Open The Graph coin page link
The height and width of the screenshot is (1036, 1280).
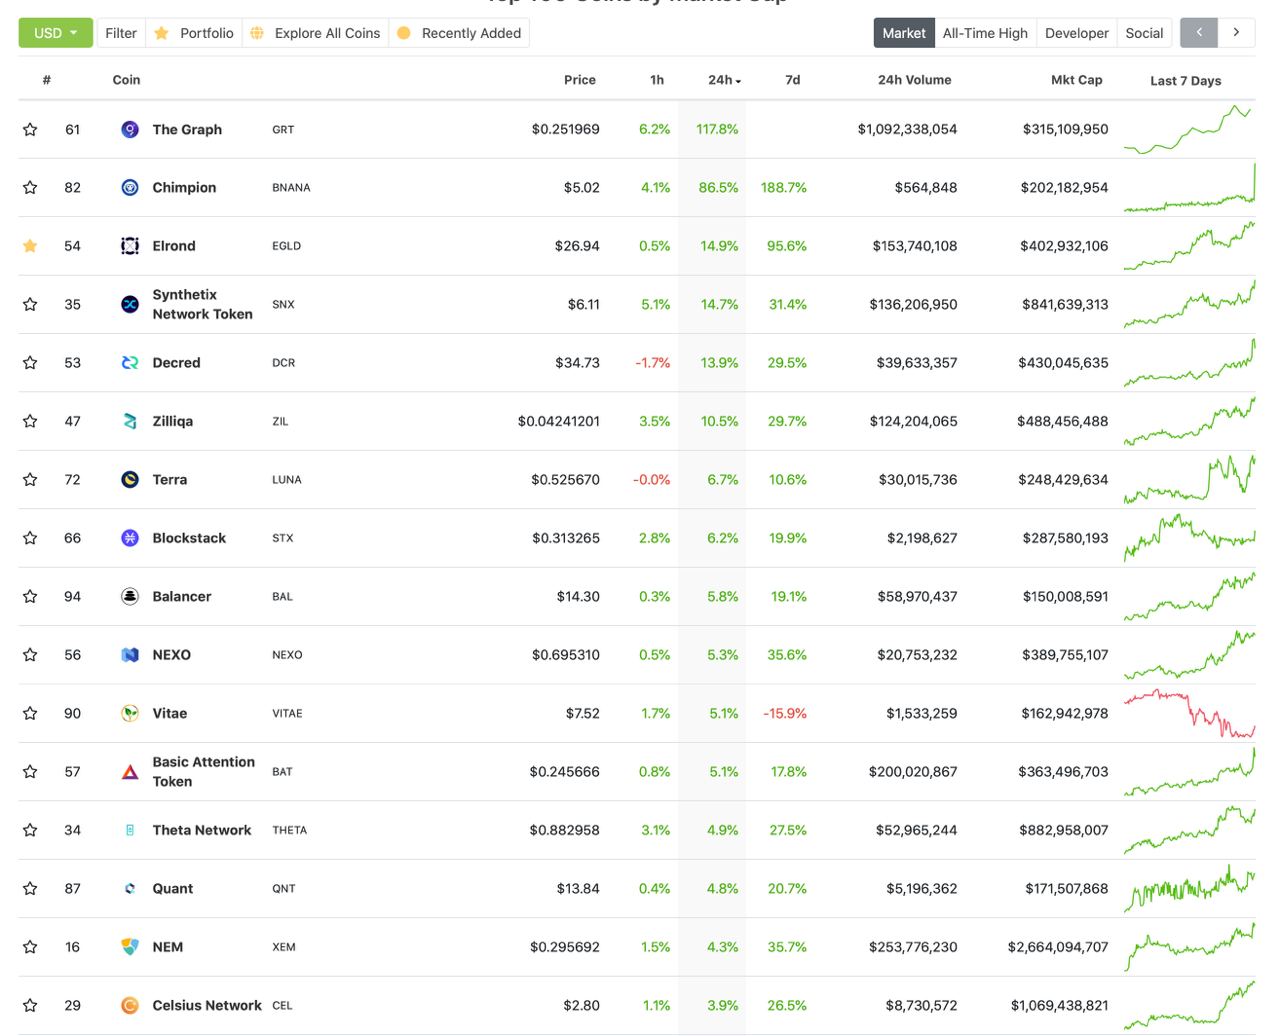(x=187, y=129)
